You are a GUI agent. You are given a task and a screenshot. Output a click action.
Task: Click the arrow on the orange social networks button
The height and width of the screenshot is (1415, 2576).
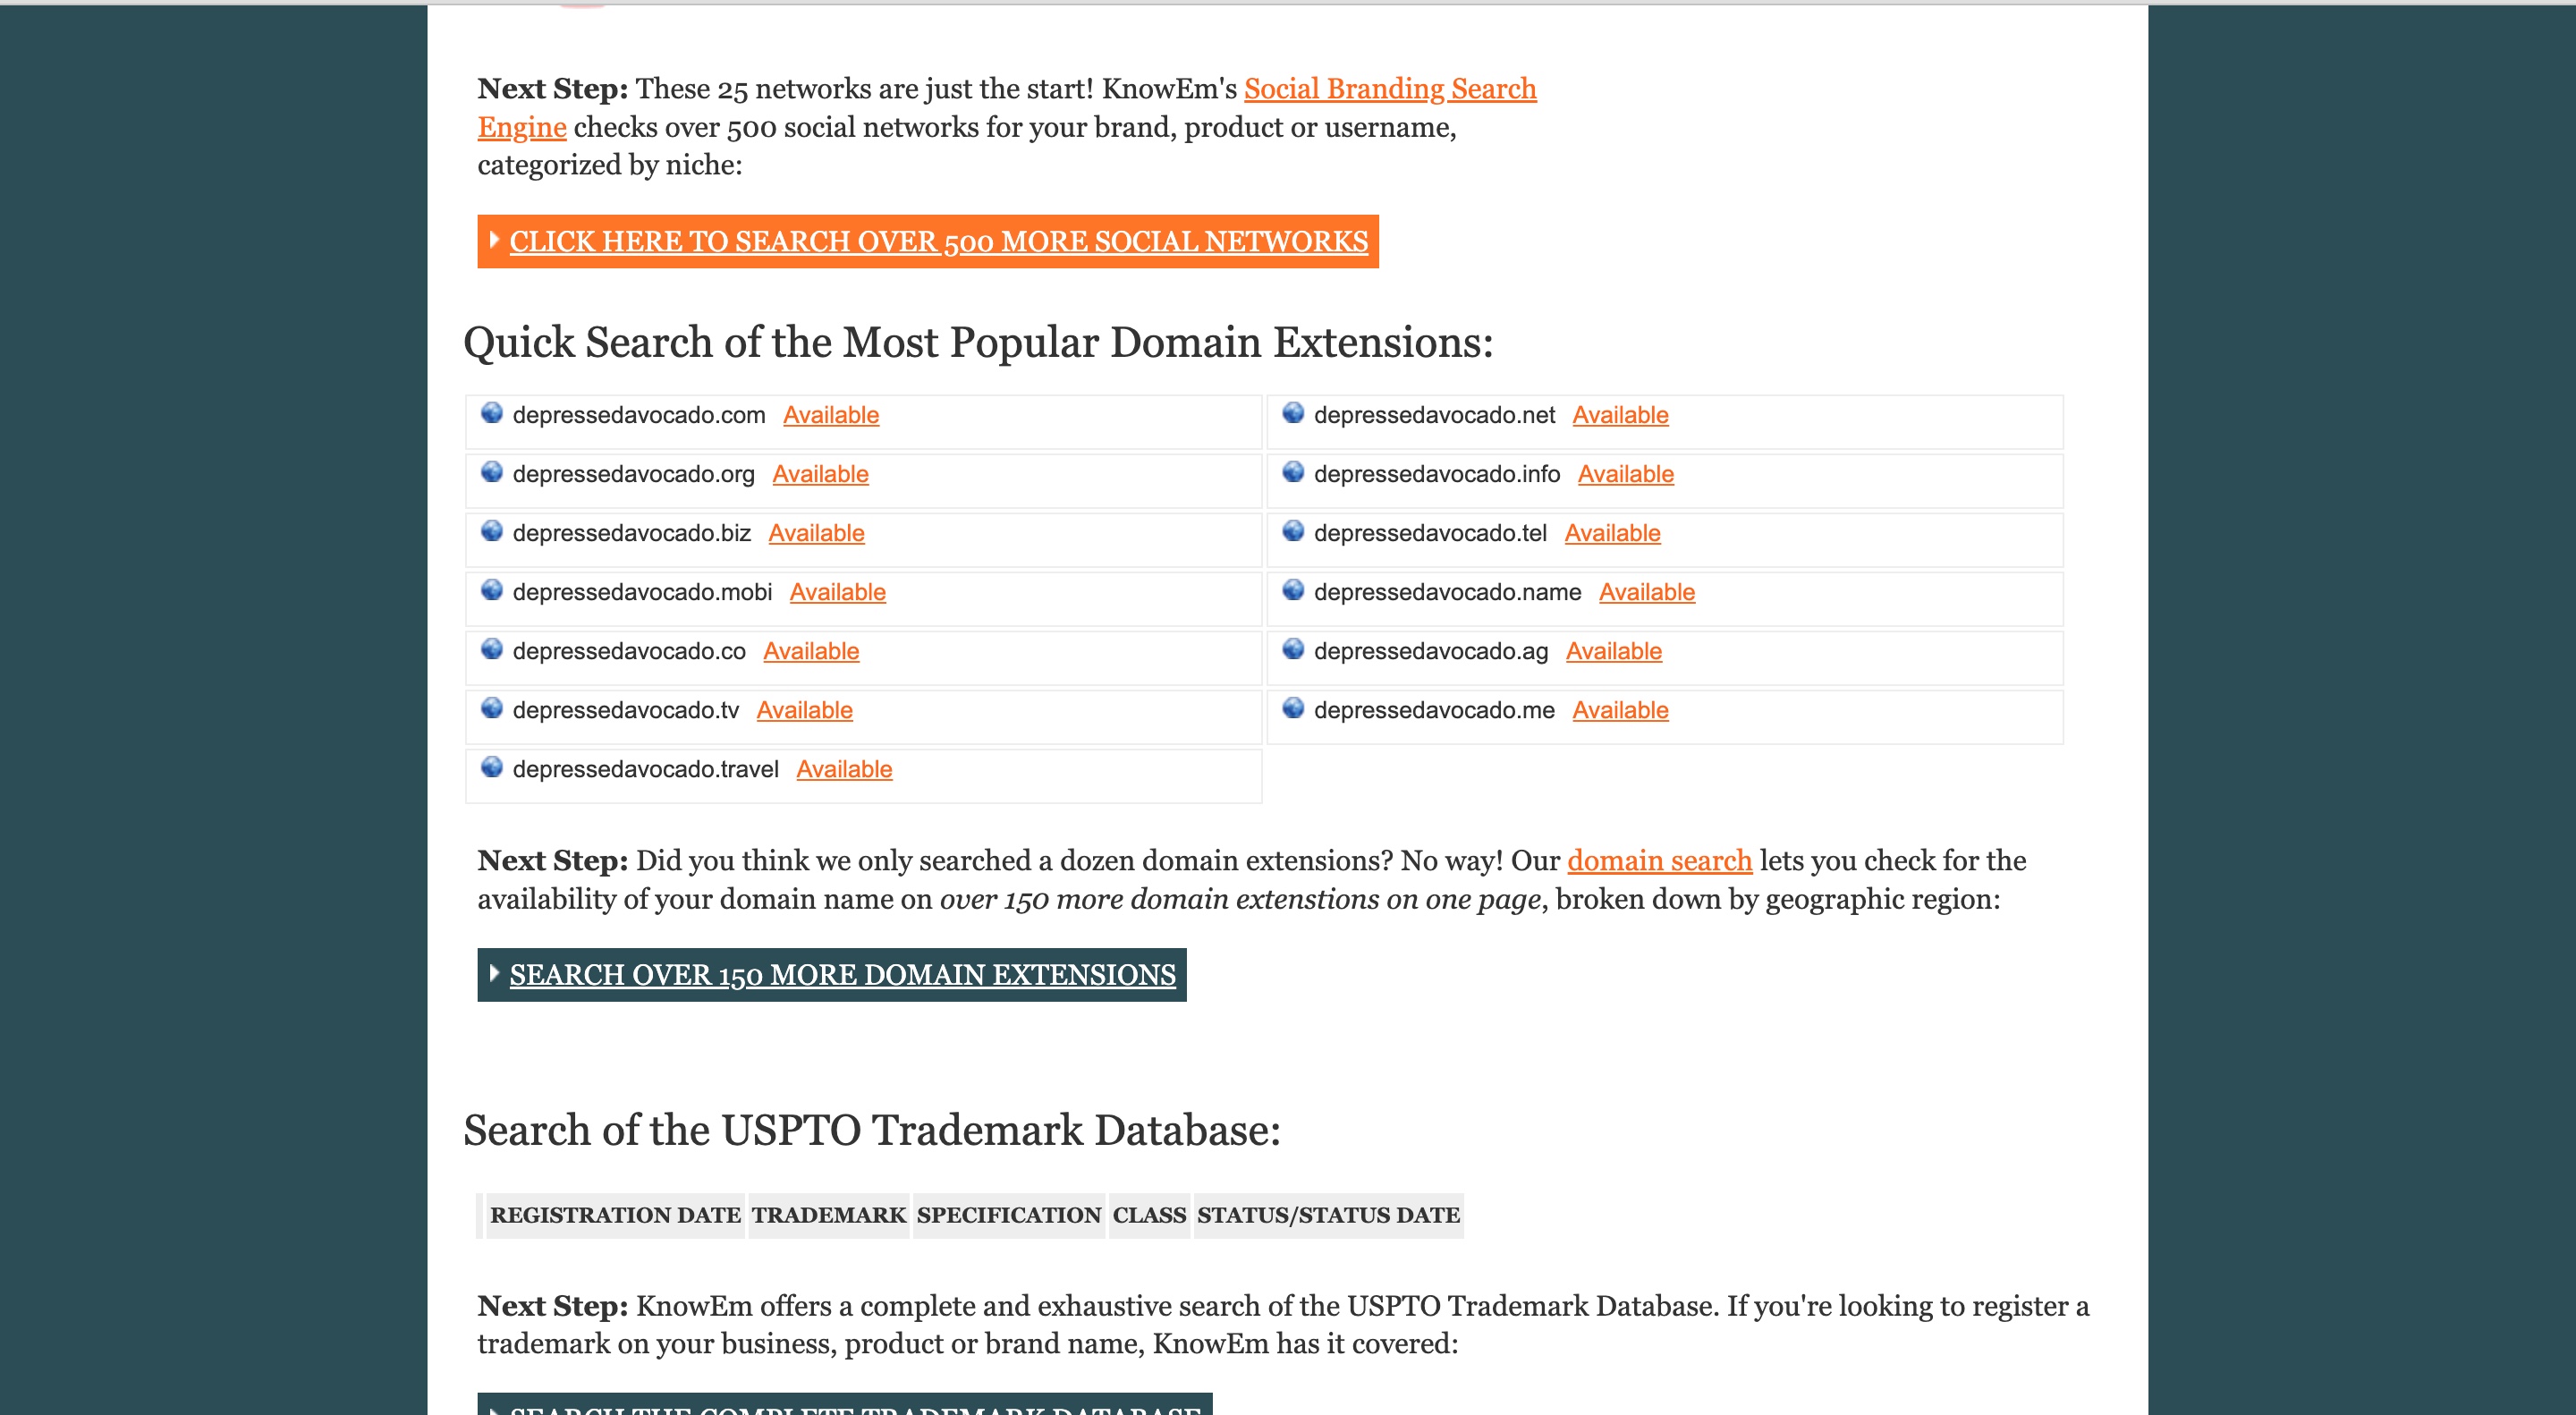point(494,240)
